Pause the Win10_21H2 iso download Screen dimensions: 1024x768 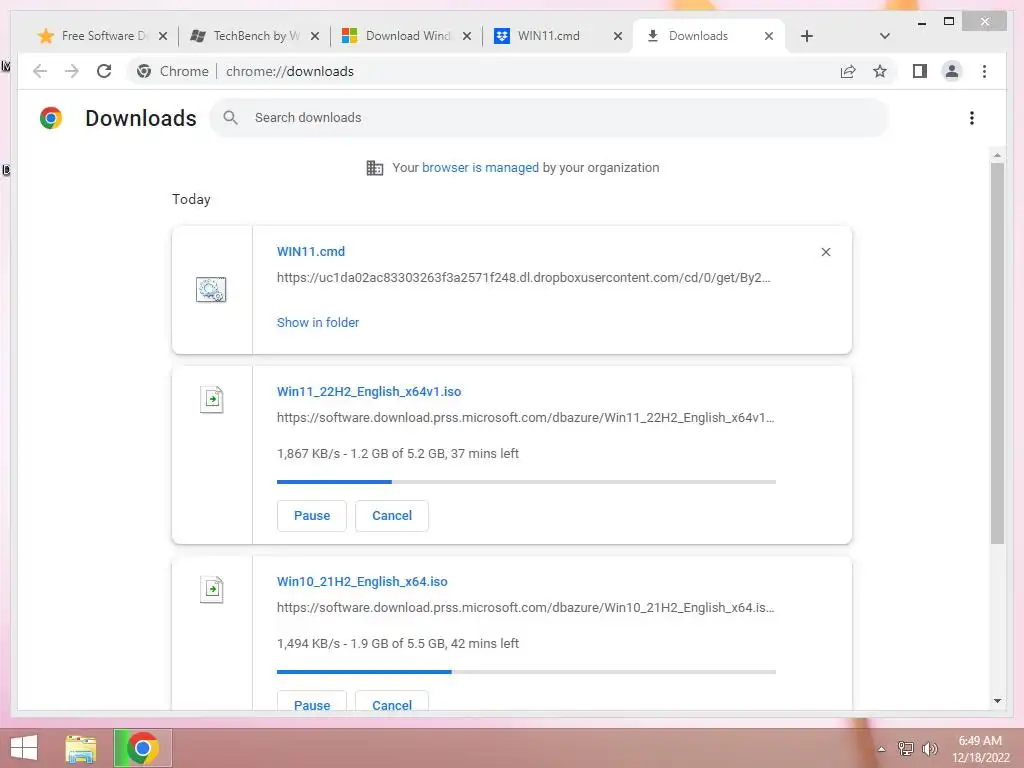[312, 702]
